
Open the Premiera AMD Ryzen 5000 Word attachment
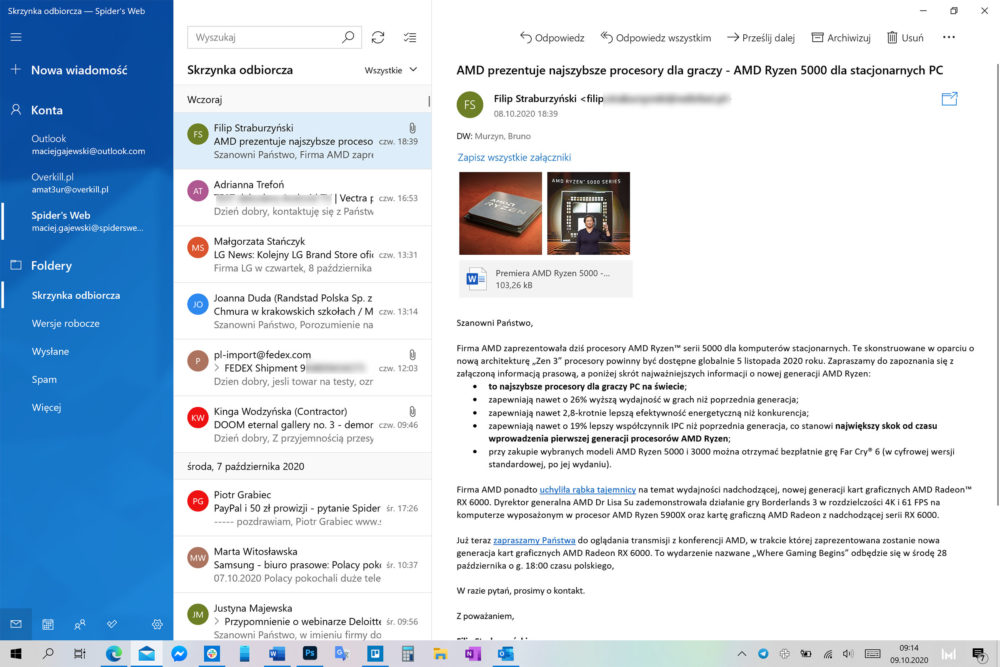546,279
